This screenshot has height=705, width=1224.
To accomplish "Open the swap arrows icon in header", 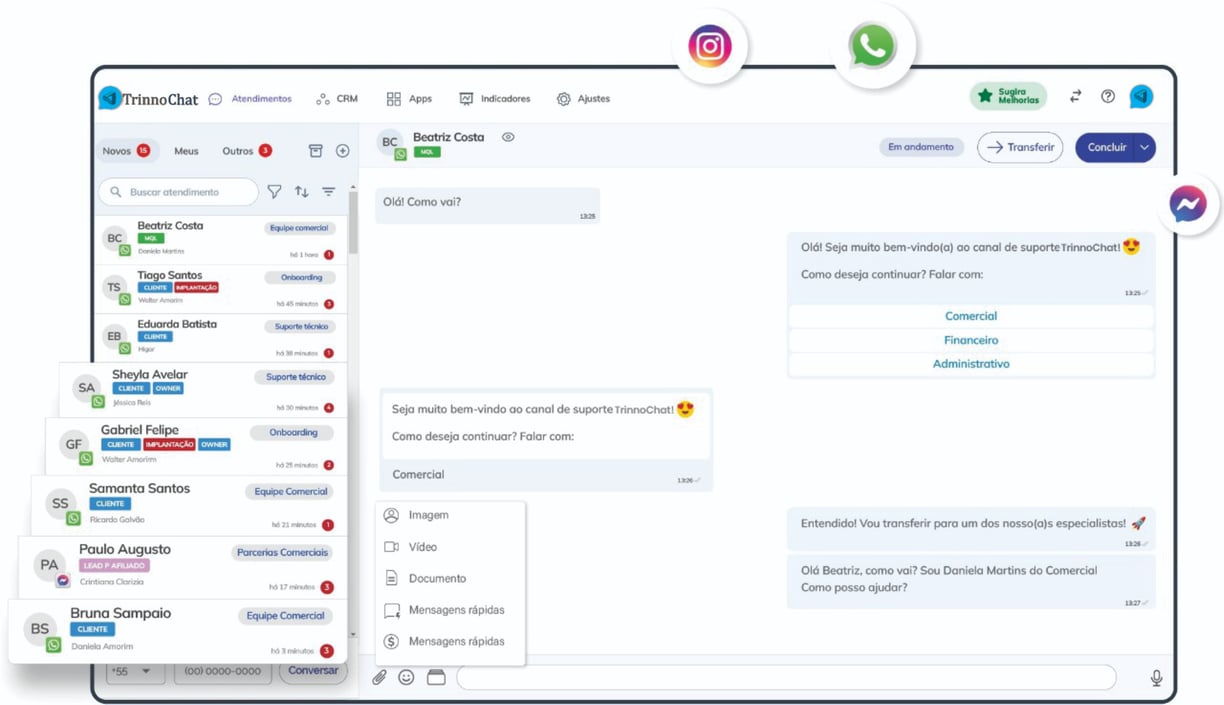I will [x=1075, y=96].
